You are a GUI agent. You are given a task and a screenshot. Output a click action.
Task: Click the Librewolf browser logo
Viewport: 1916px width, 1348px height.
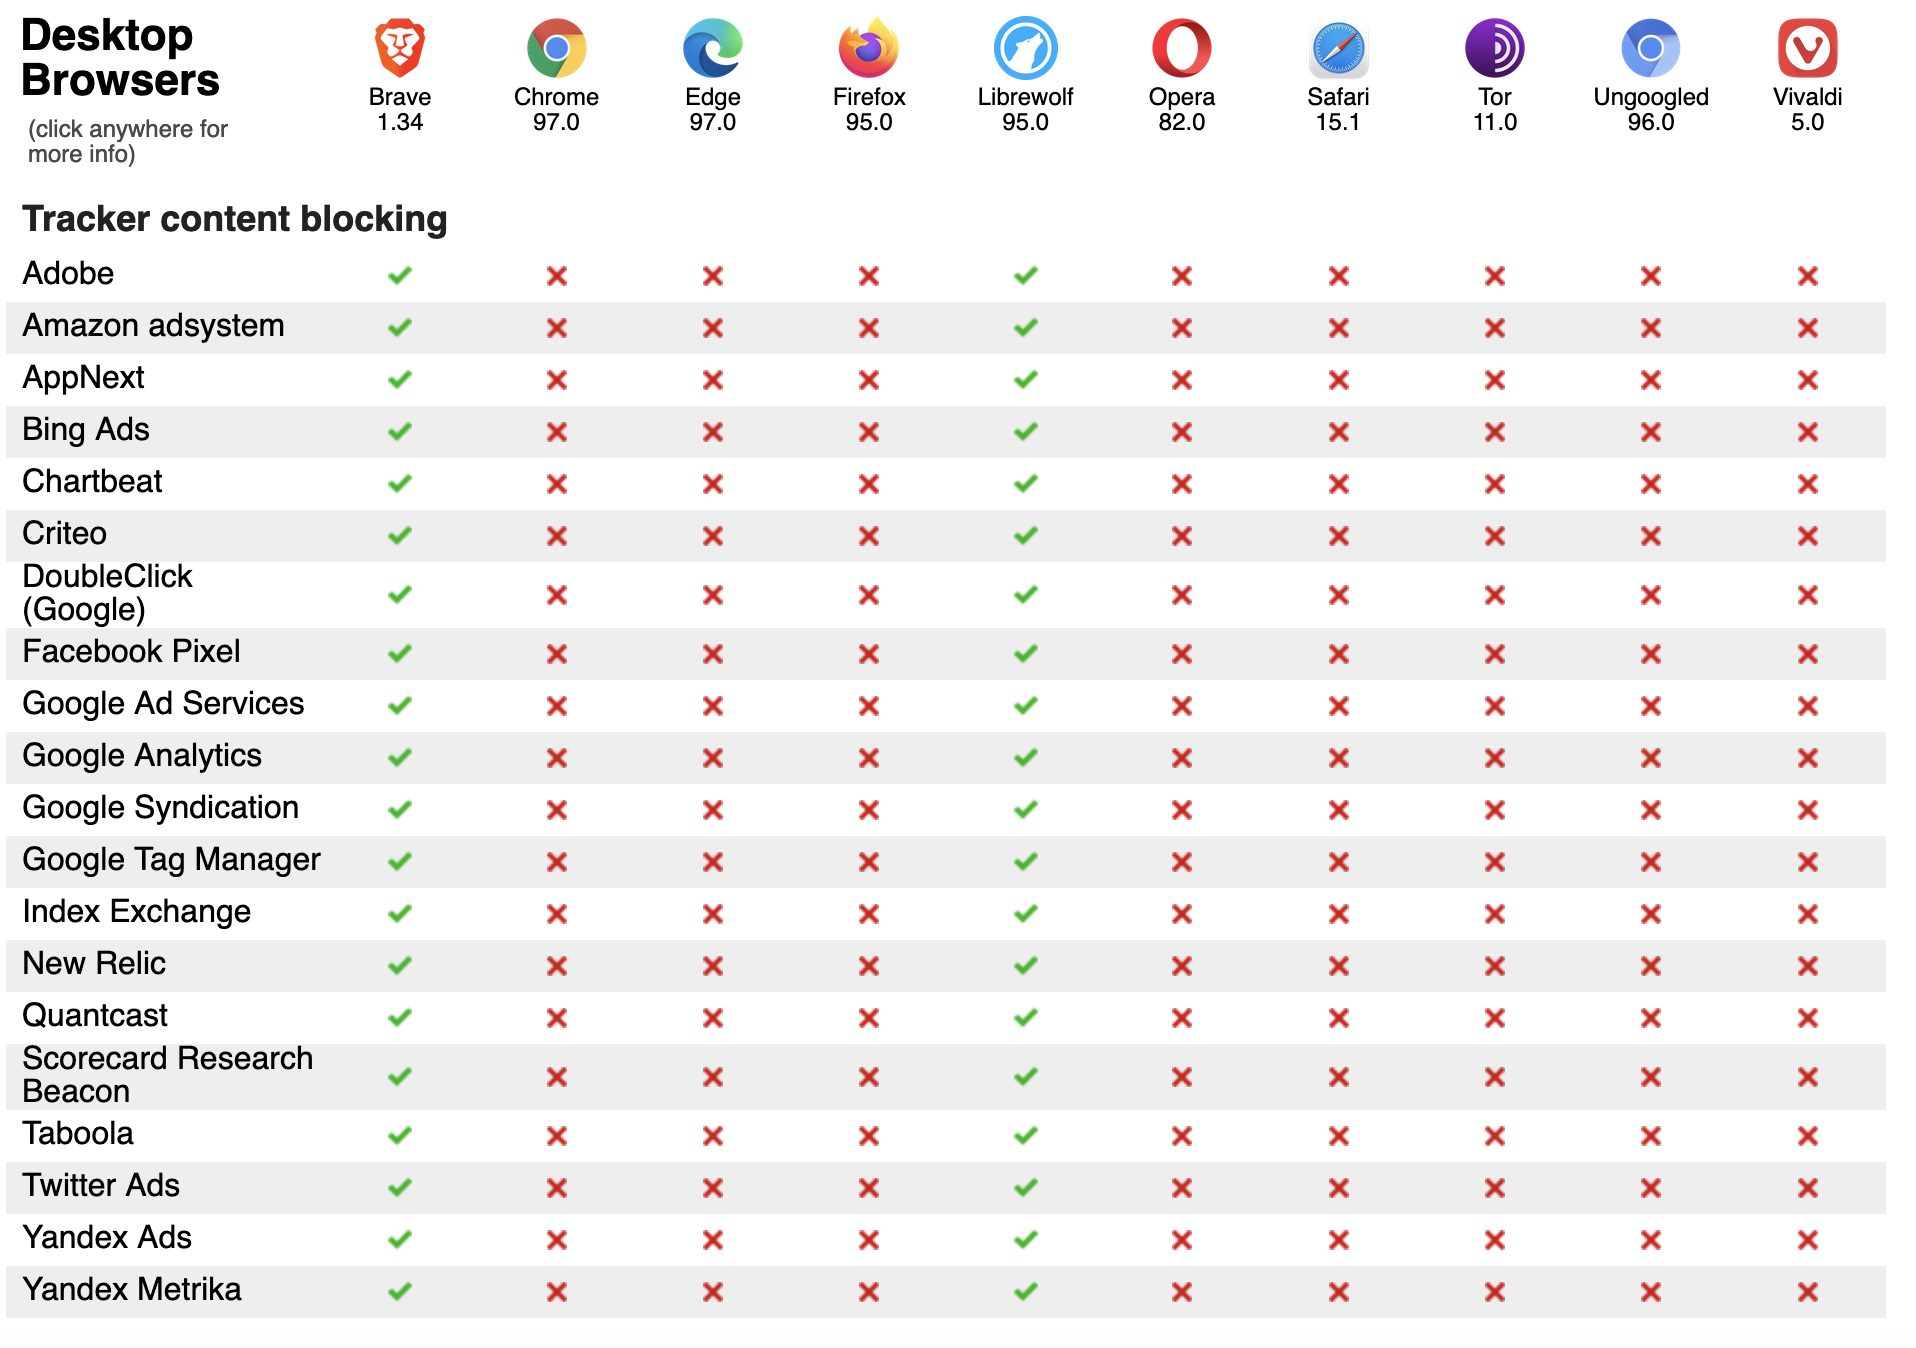(1025, 48)
